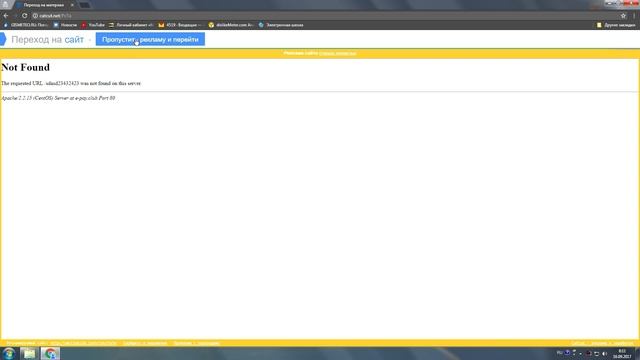
Task: Switch to Chrome in the taskbar
Action: tap(50, 353)
